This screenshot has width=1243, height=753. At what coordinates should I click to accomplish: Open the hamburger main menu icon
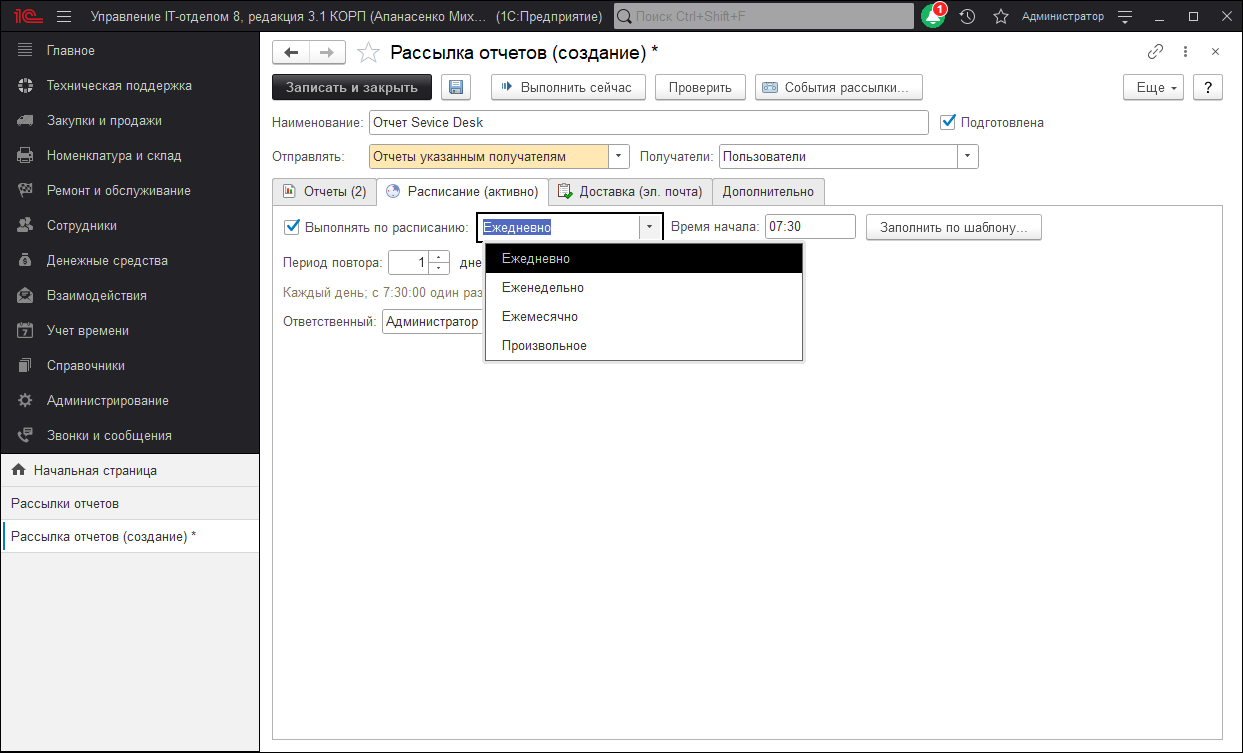coord(64,17)
